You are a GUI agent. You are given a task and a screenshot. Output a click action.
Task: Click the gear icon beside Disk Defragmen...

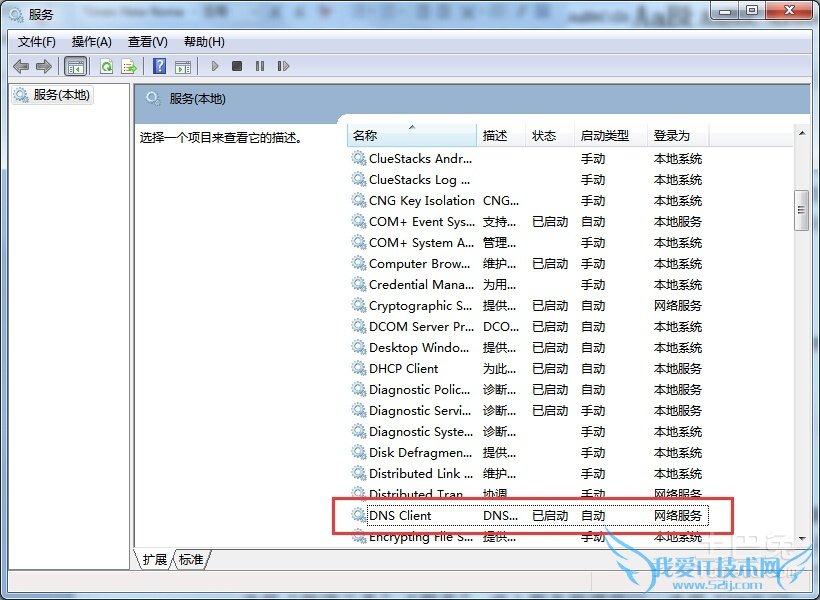click(358, 451)
